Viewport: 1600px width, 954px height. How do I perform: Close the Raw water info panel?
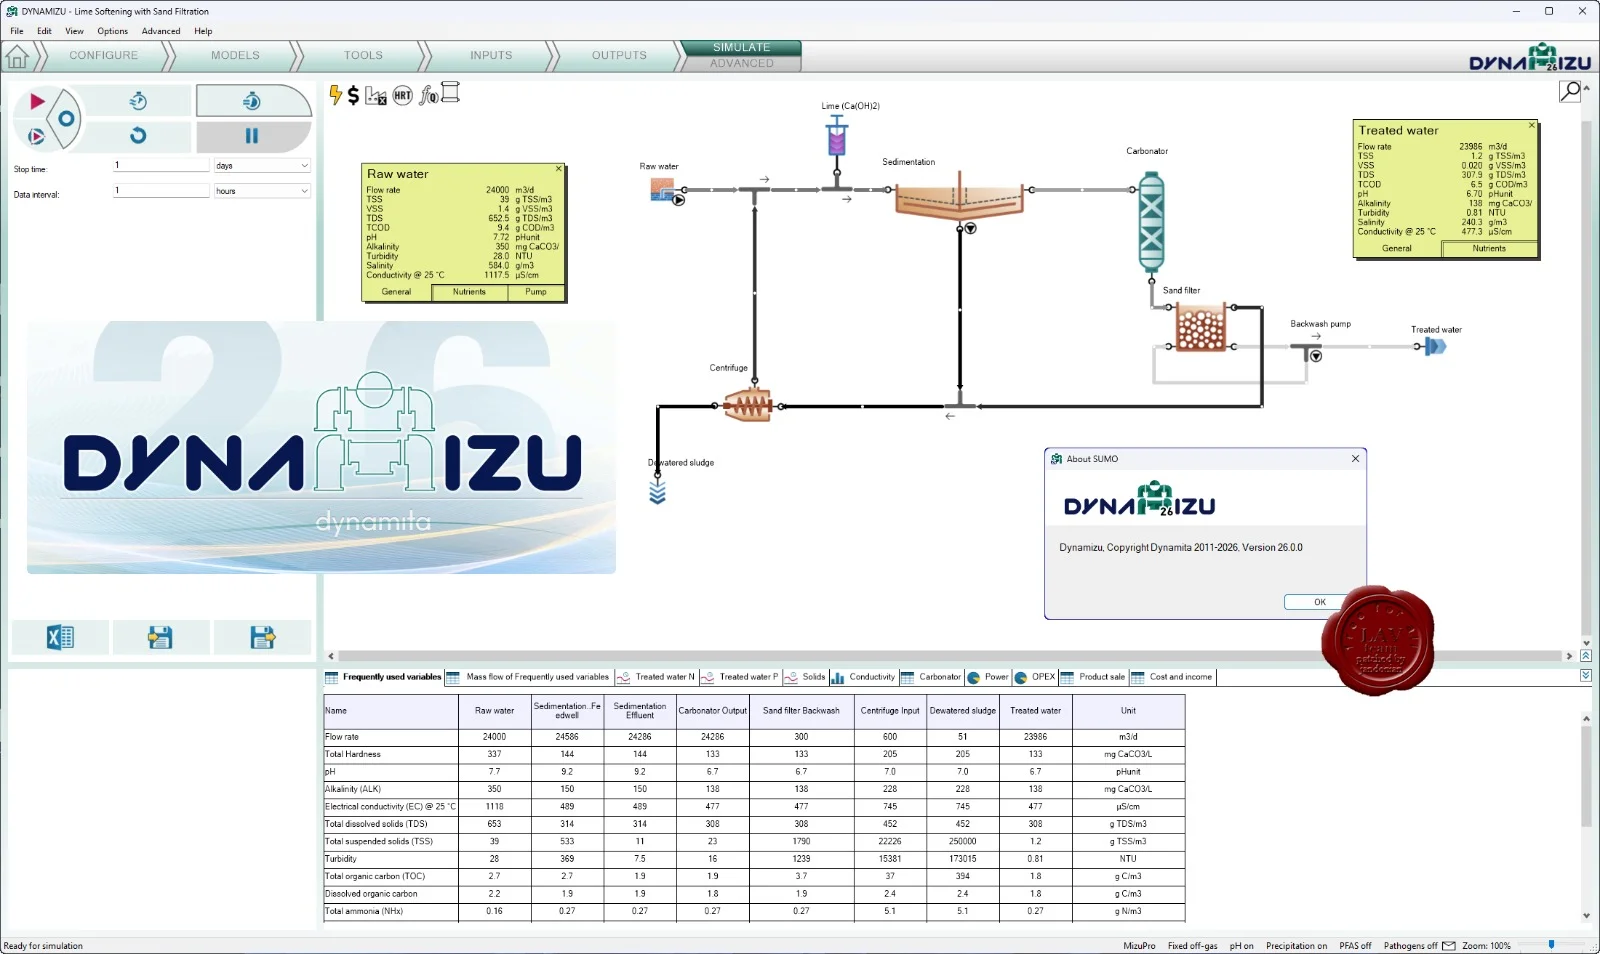[x=559, y=168]
